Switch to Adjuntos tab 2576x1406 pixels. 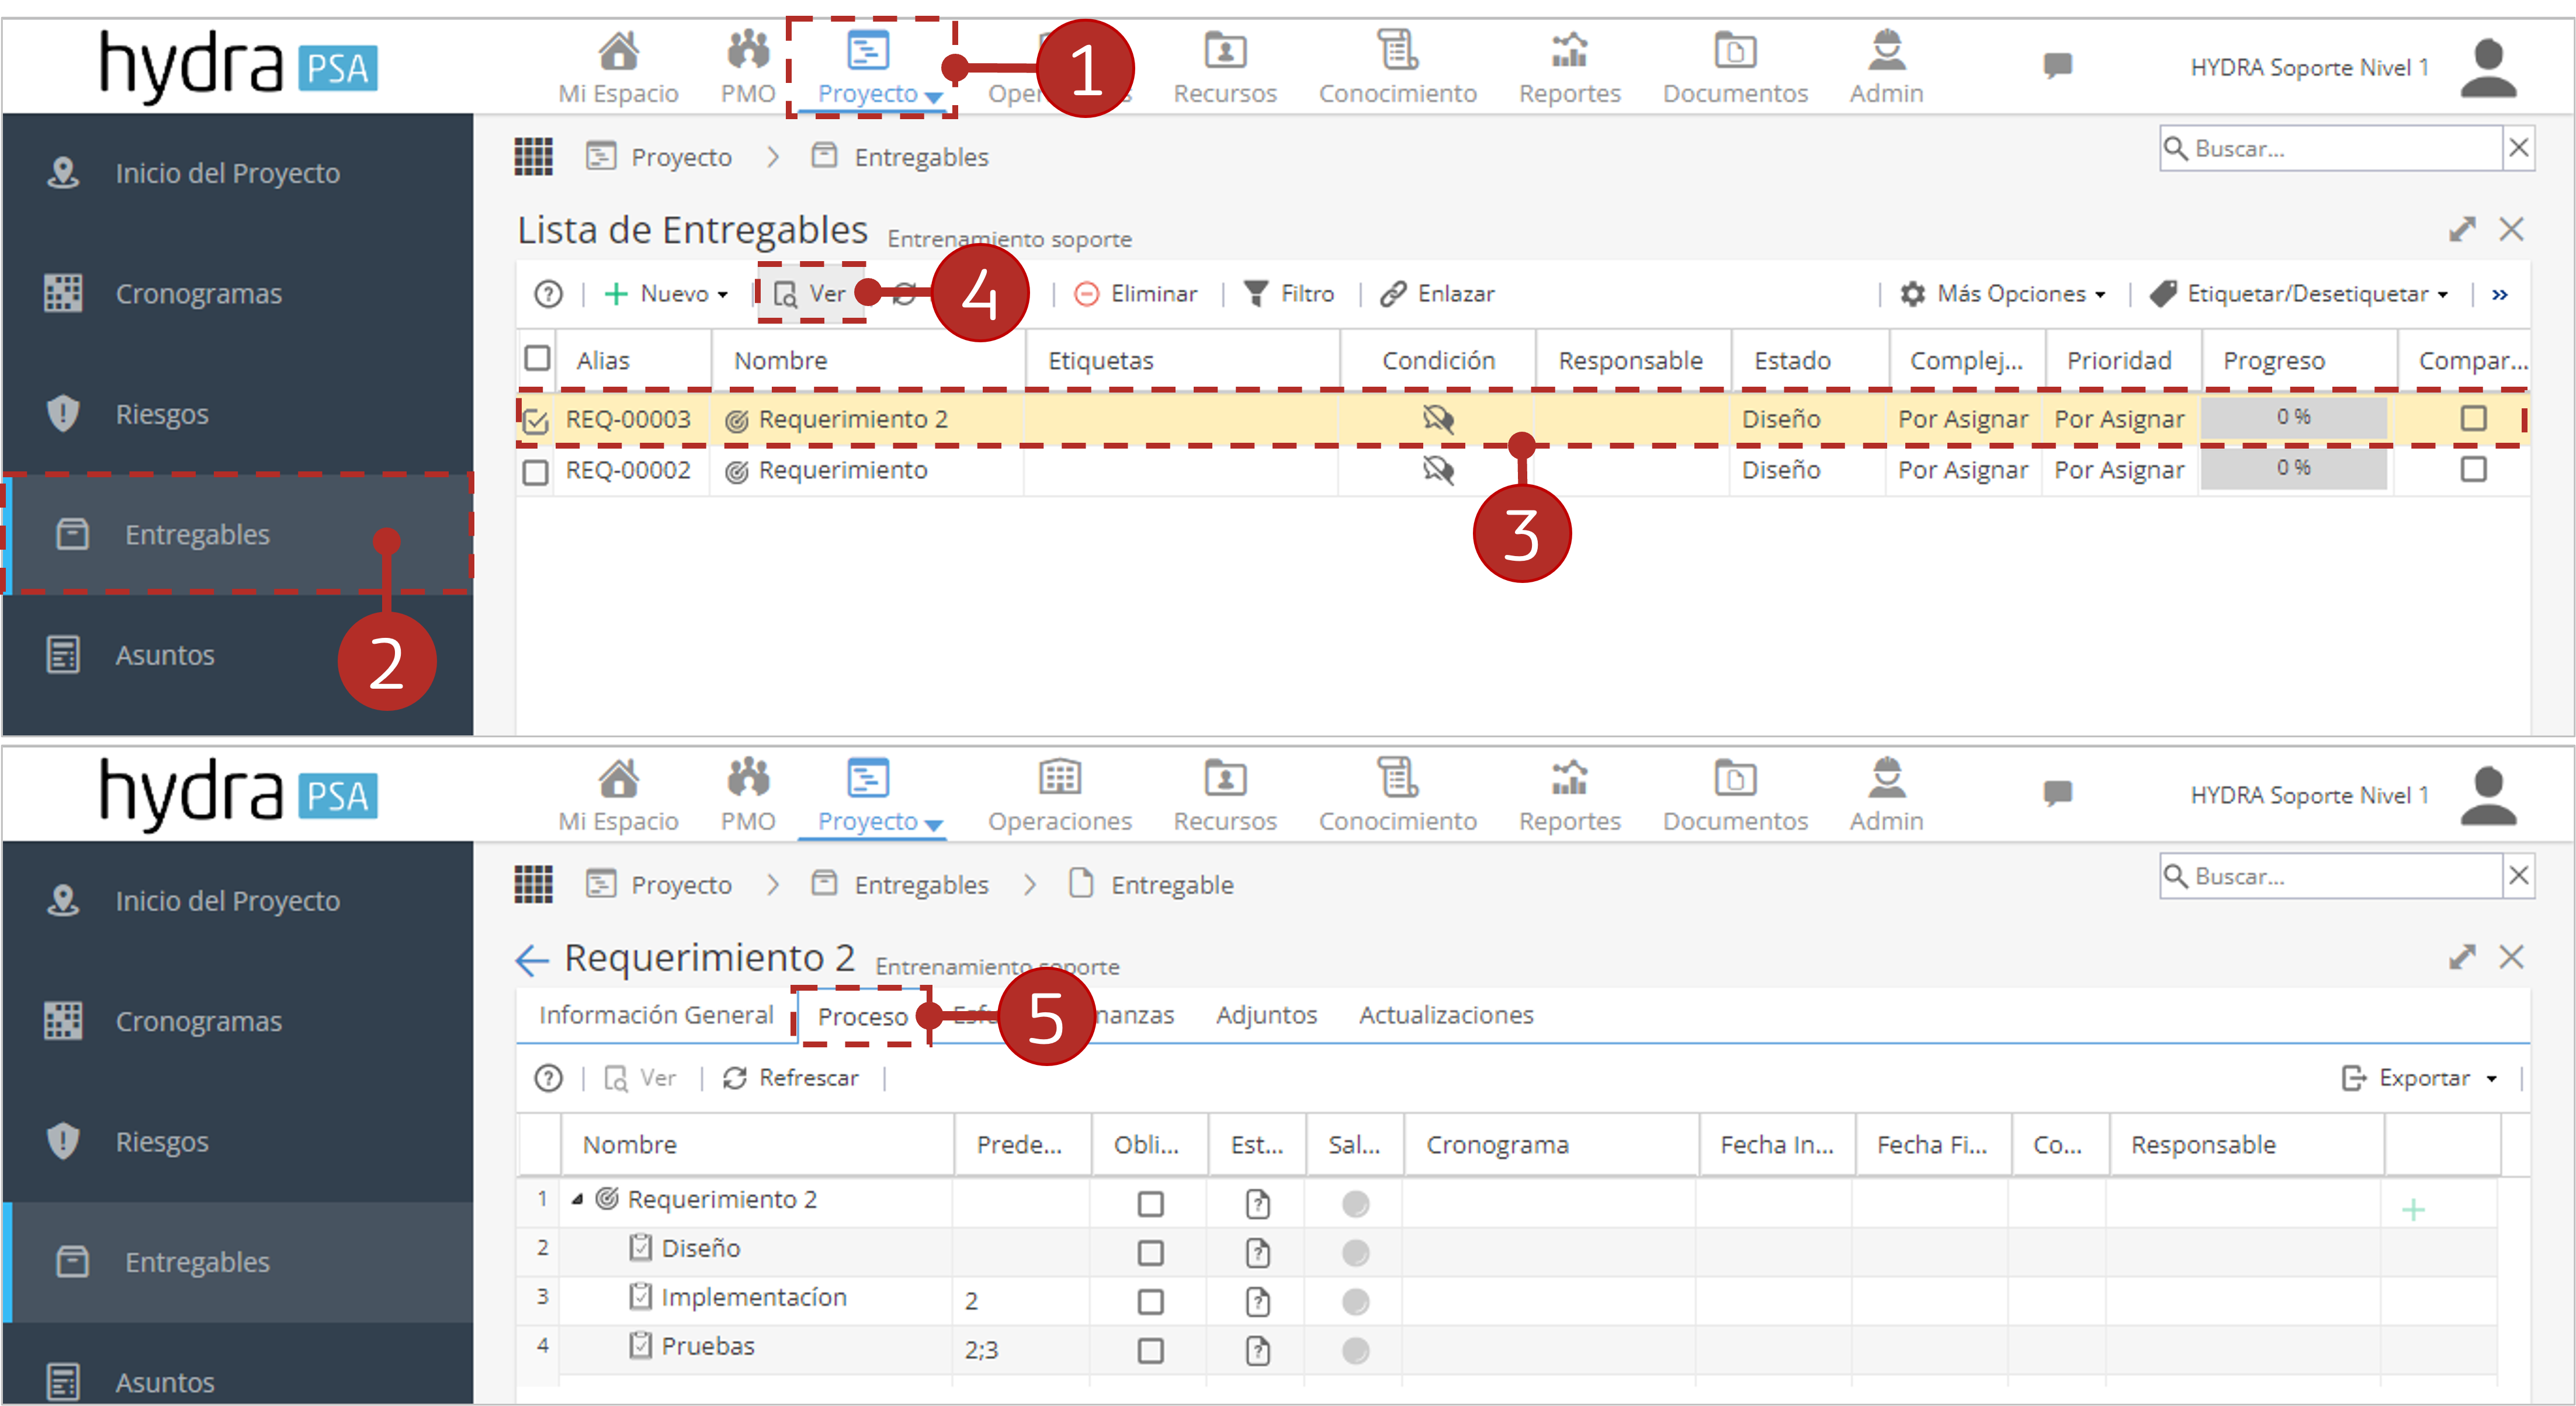1266,1015
